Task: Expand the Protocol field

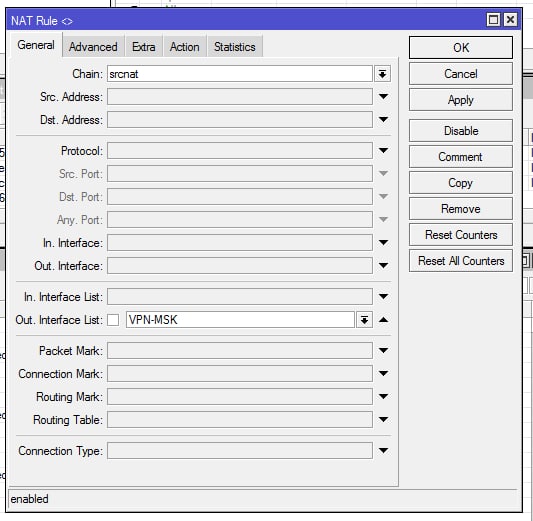Action: click(x=383, y=150)
